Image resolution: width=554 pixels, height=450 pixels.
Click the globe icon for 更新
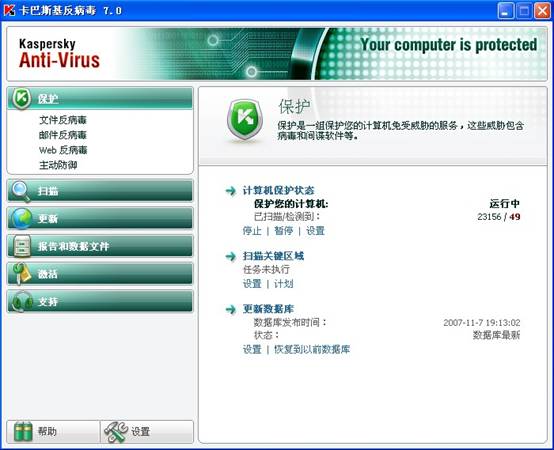coord(22,219)
